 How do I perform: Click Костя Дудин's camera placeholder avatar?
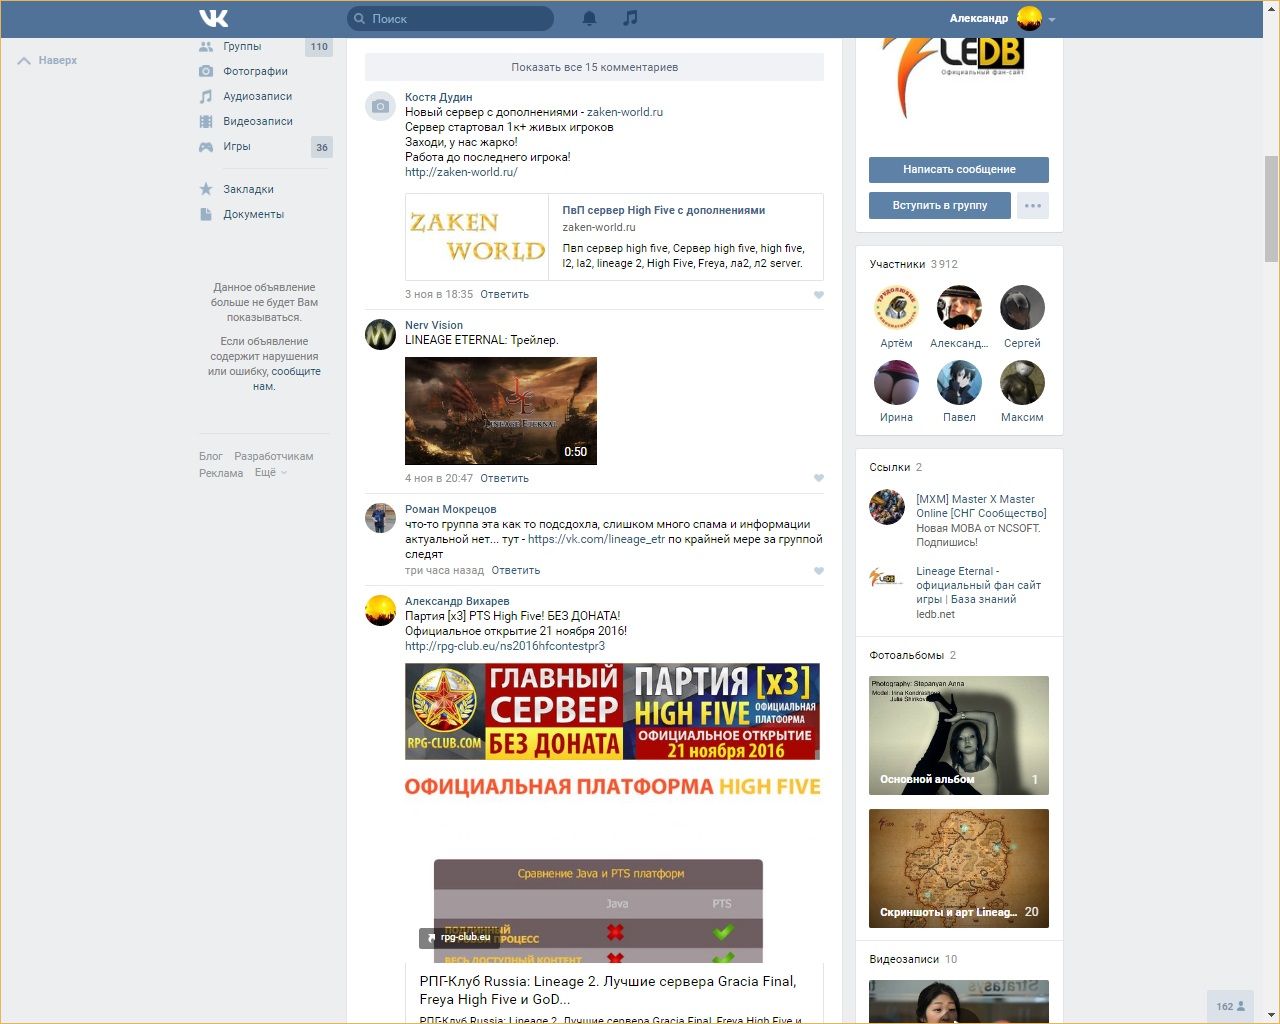point(380,106)
